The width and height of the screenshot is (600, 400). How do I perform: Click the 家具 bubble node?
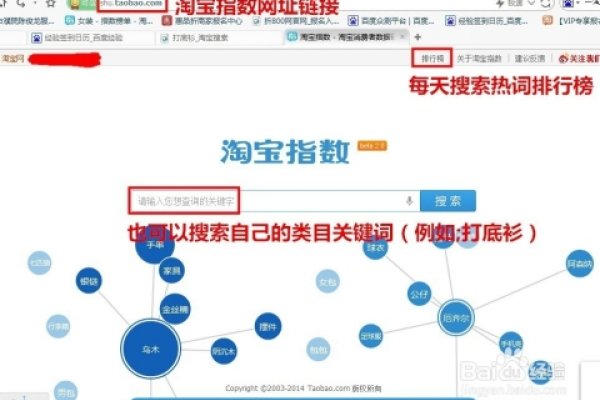click(172, 271)
